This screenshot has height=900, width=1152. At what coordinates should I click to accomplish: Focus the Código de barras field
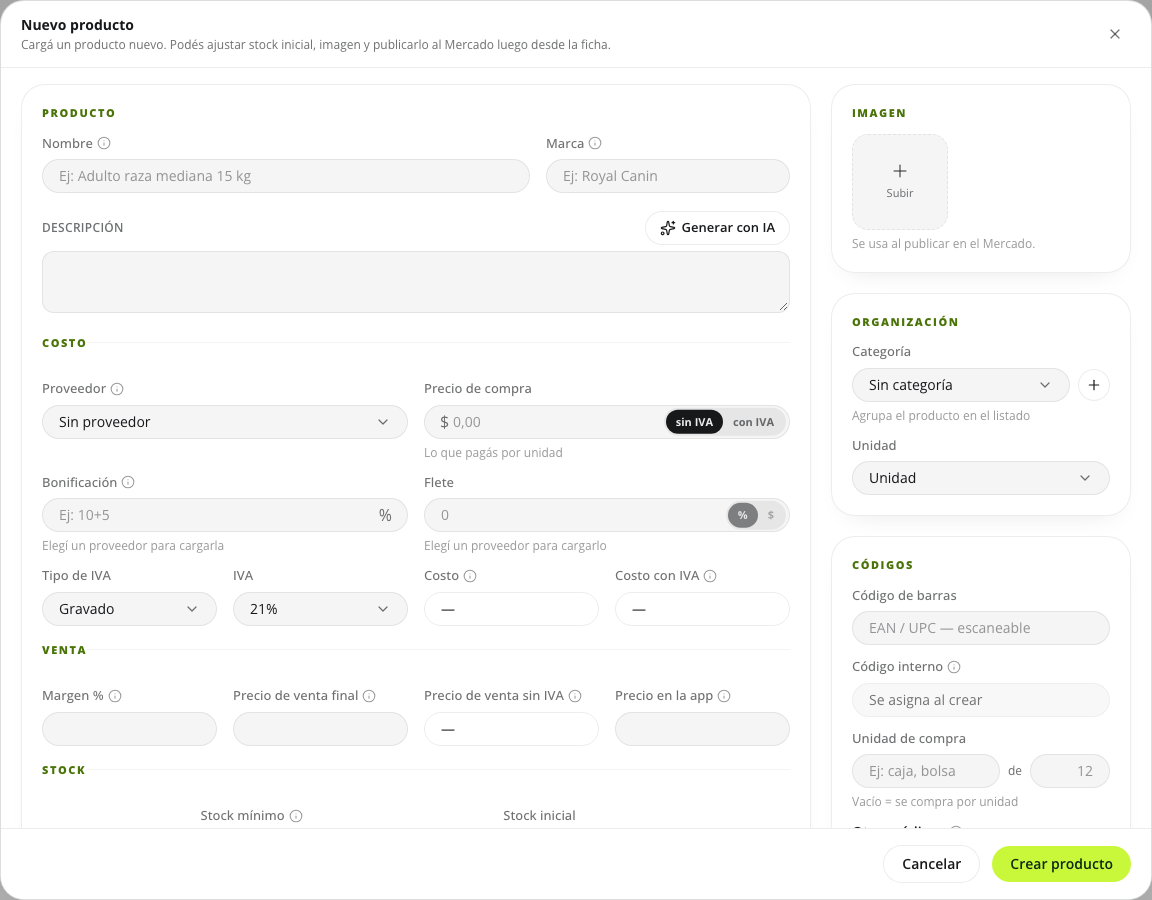point(980,628)
